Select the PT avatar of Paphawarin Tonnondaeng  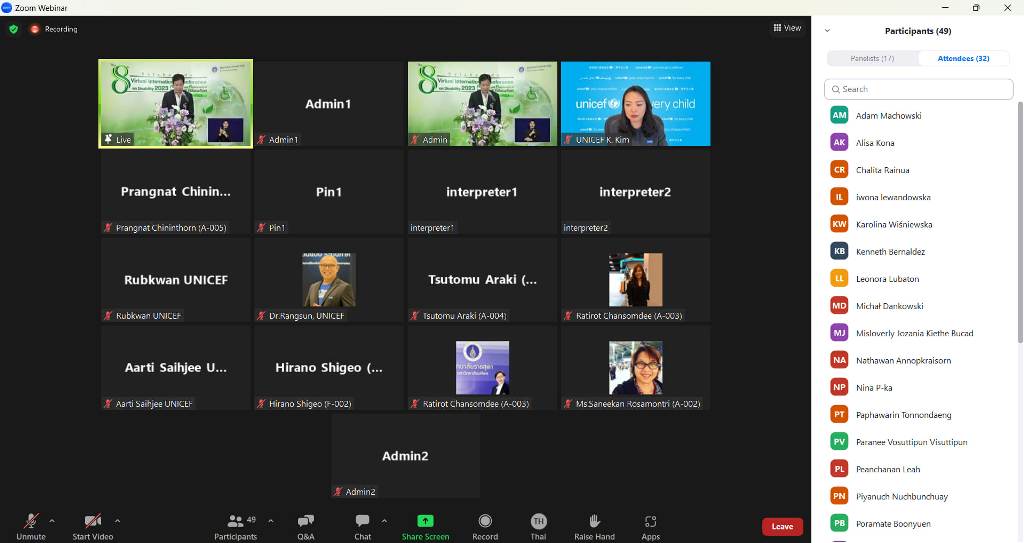pyautogui.click(x=839, y=414)
